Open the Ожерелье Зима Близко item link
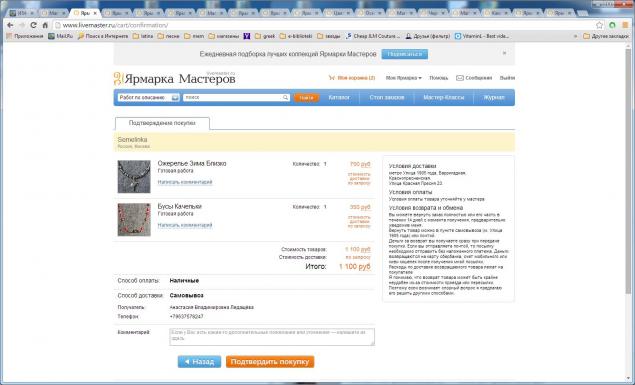This screenshot has width=635, height=385. pyautogui.click(x=192, y=164)
